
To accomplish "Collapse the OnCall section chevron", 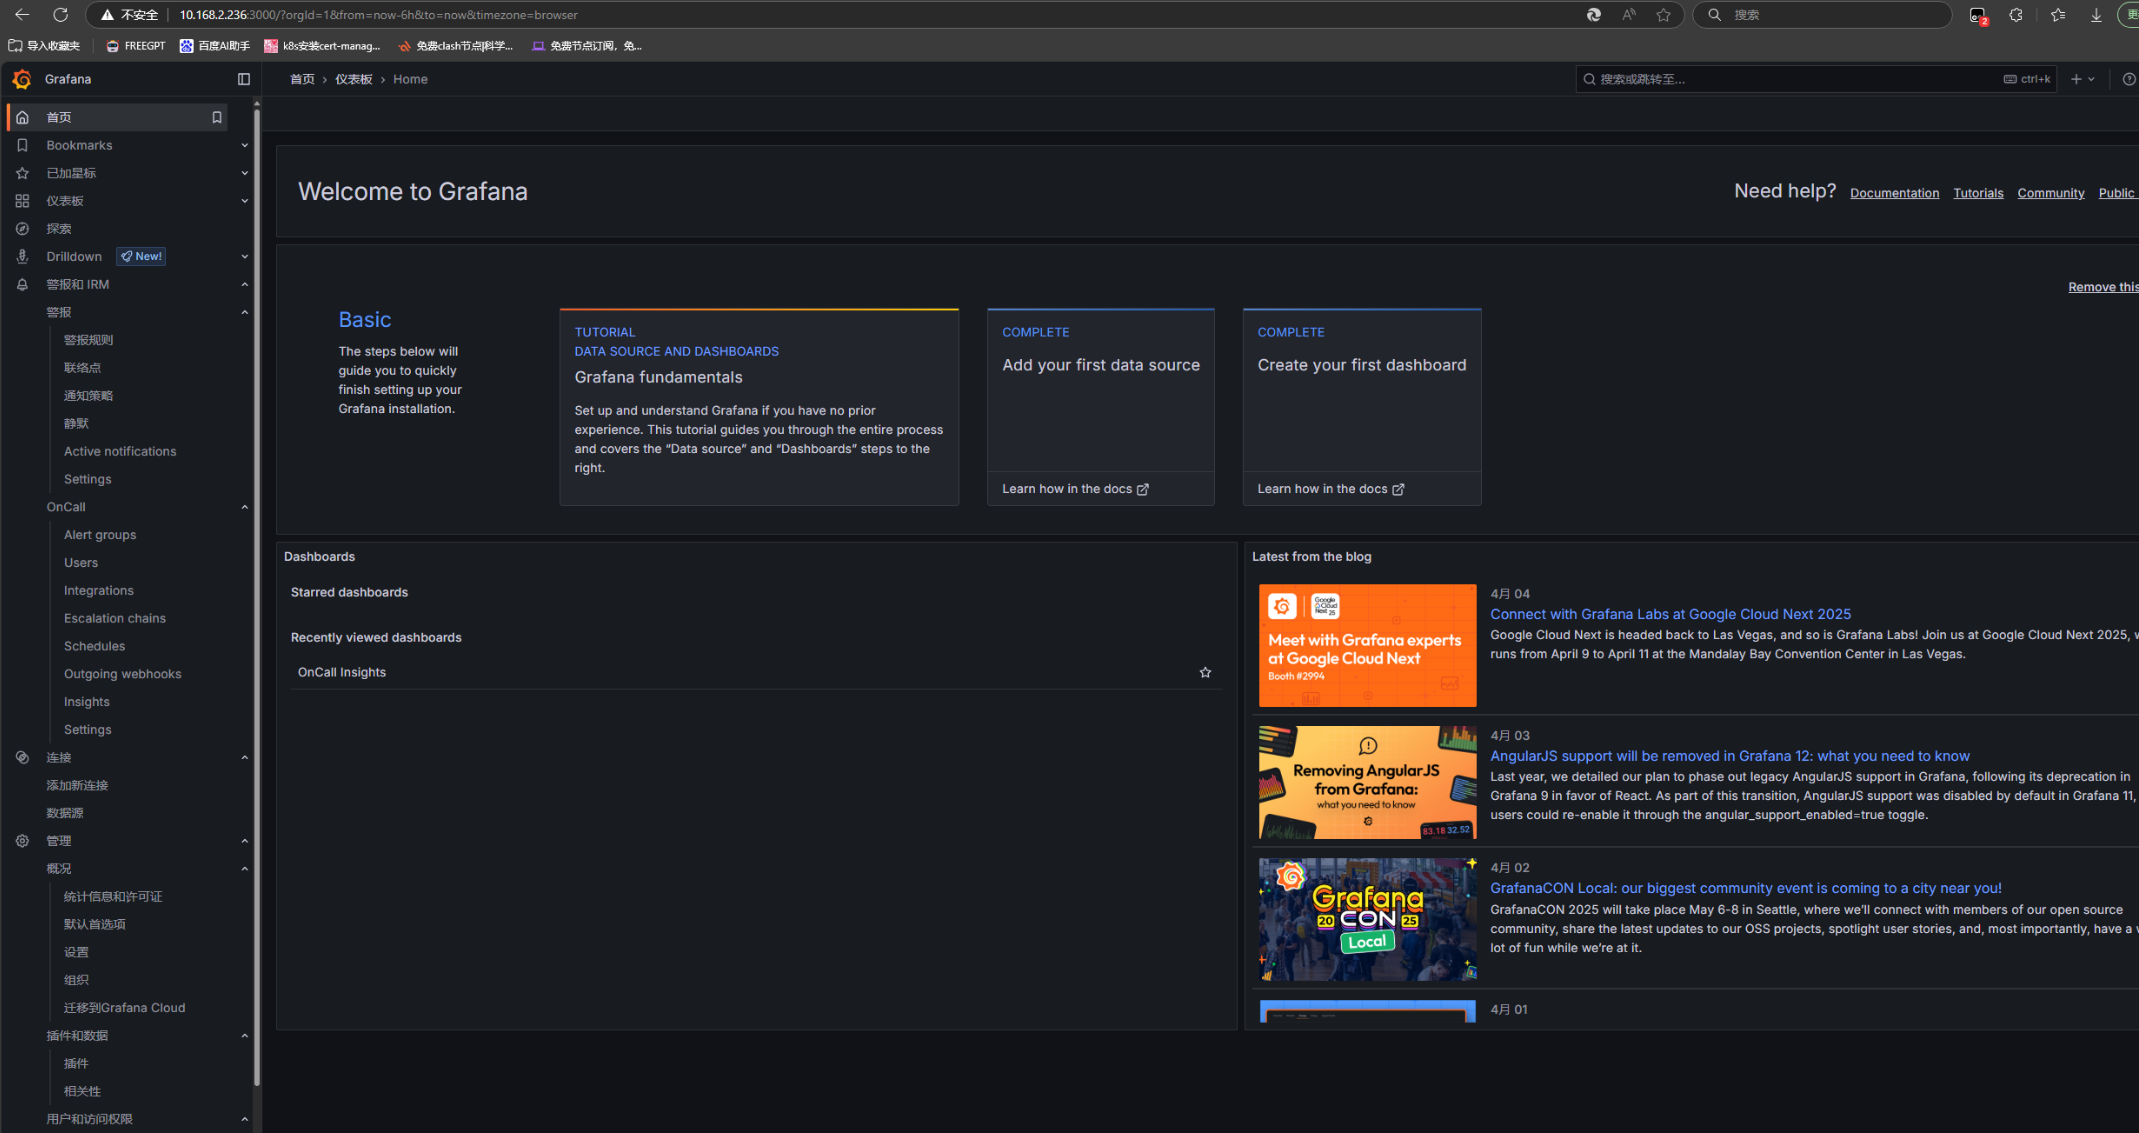I will tap(244, 507).
